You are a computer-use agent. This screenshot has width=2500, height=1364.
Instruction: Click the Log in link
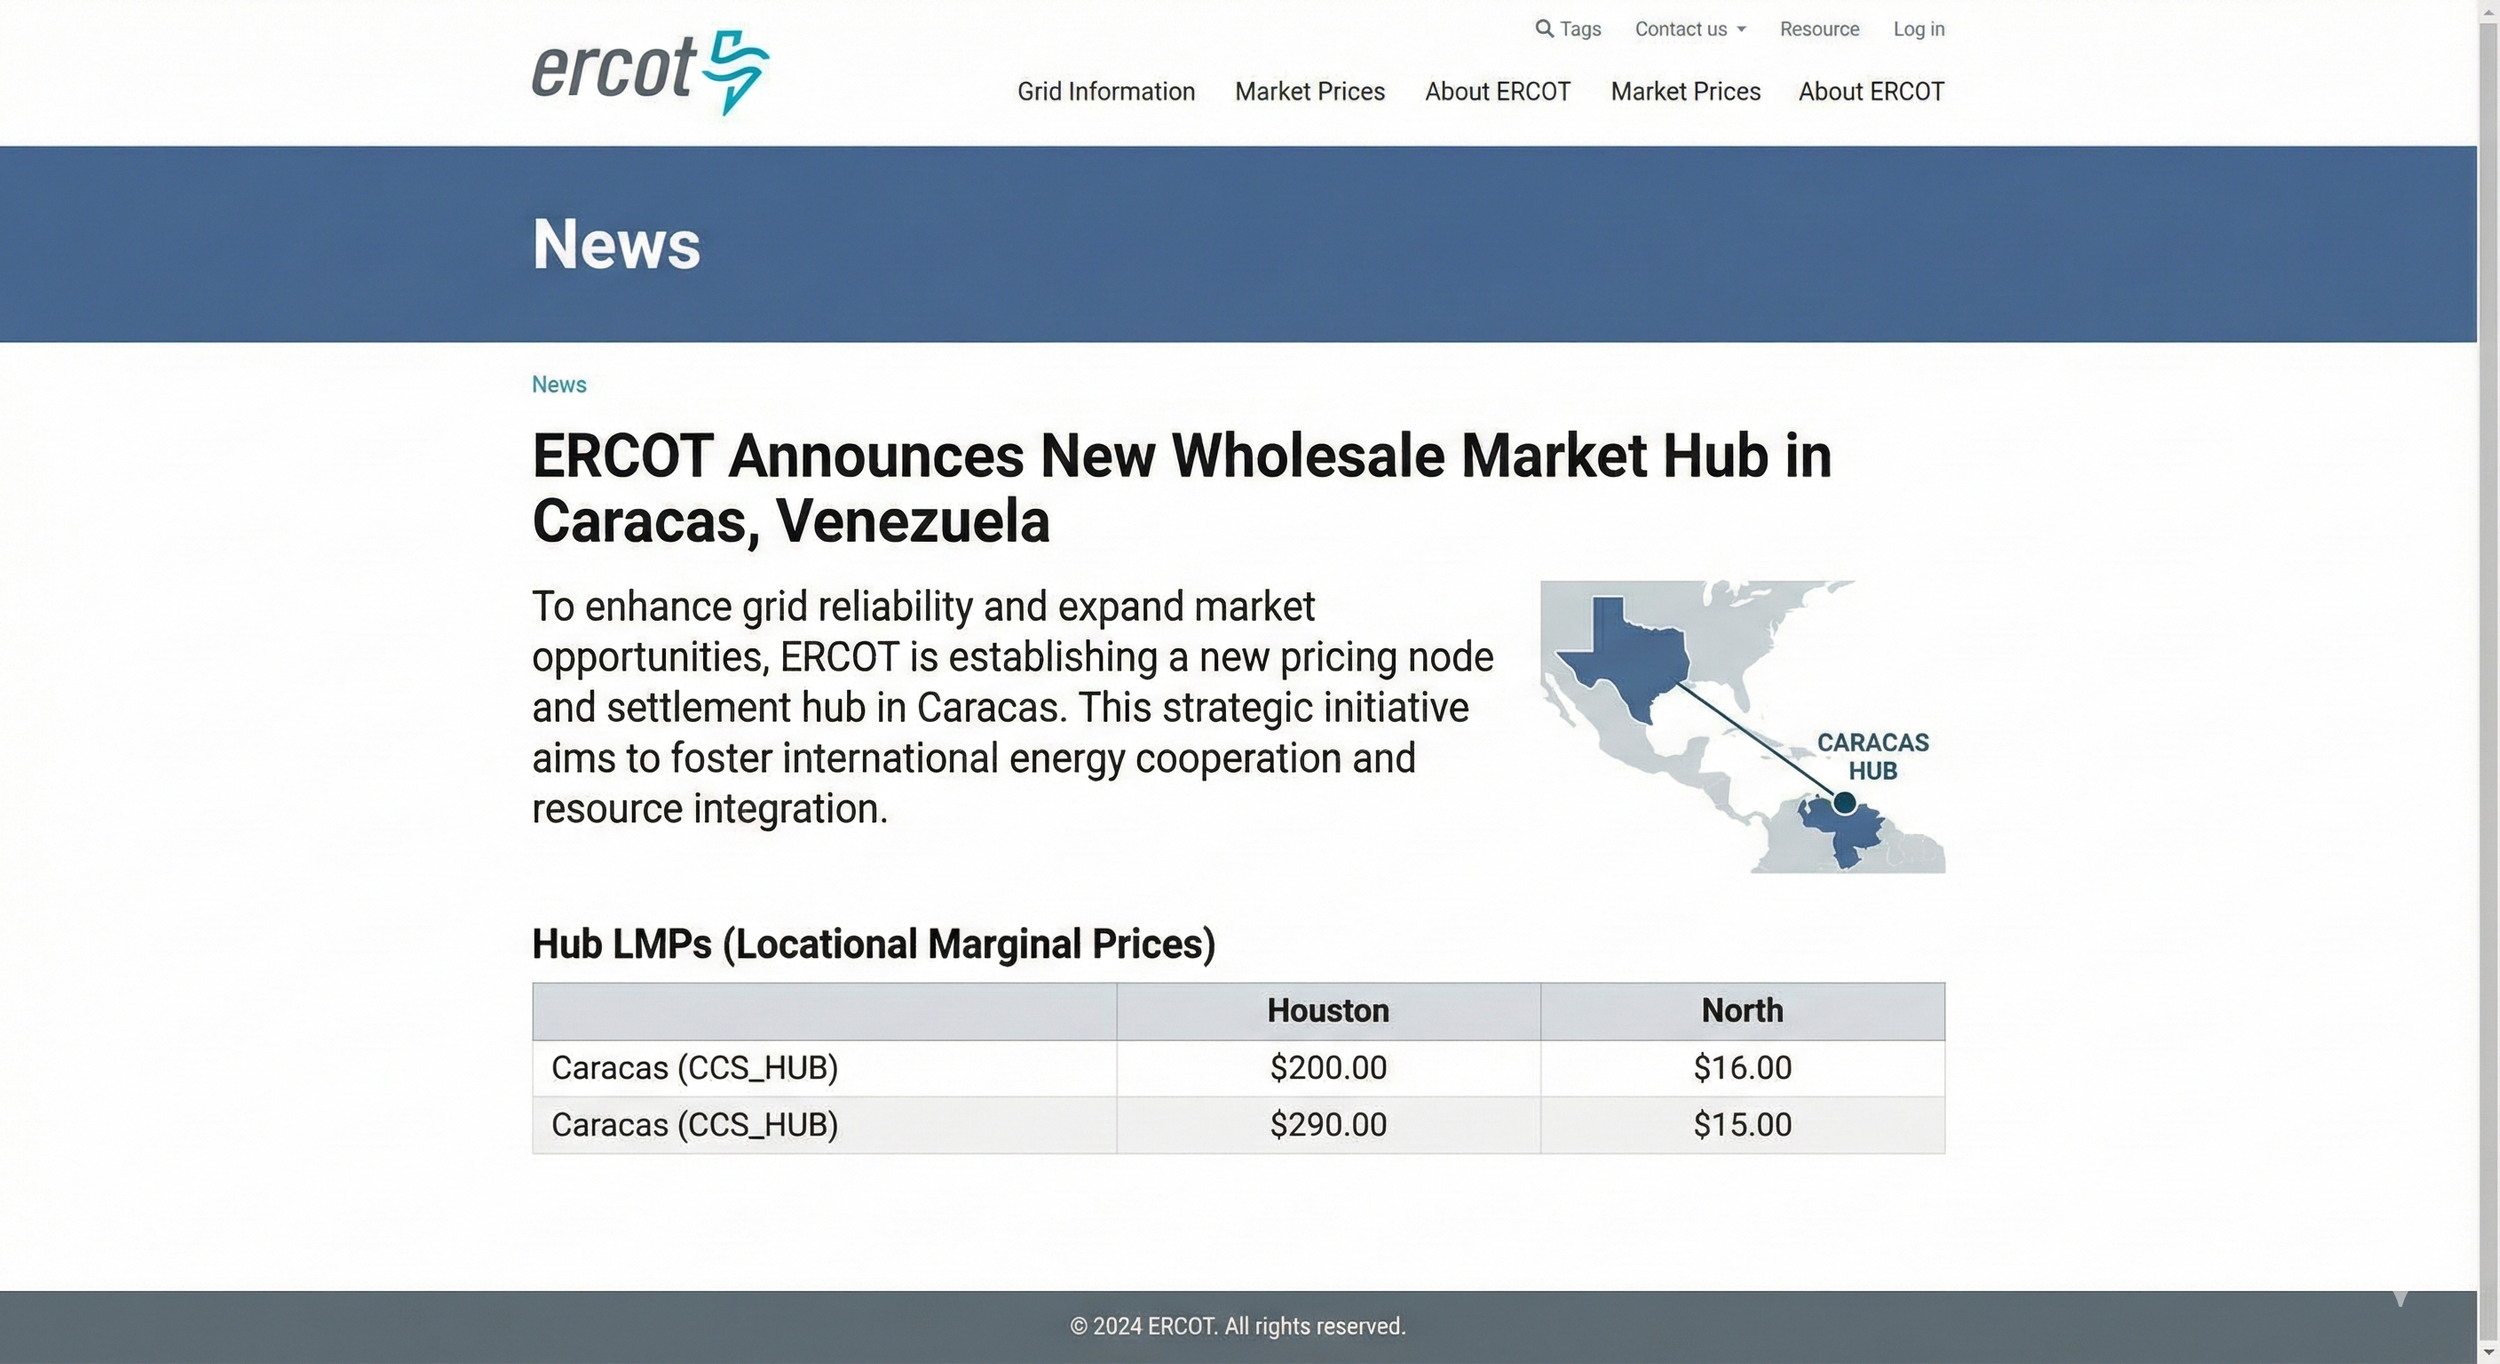tap(1918, 29)
